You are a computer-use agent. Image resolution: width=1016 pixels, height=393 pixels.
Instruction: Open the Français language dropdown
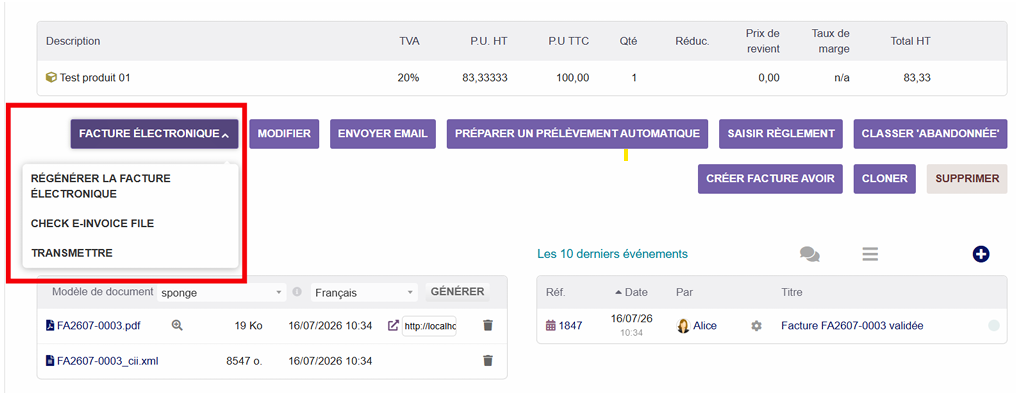point(364,293)
